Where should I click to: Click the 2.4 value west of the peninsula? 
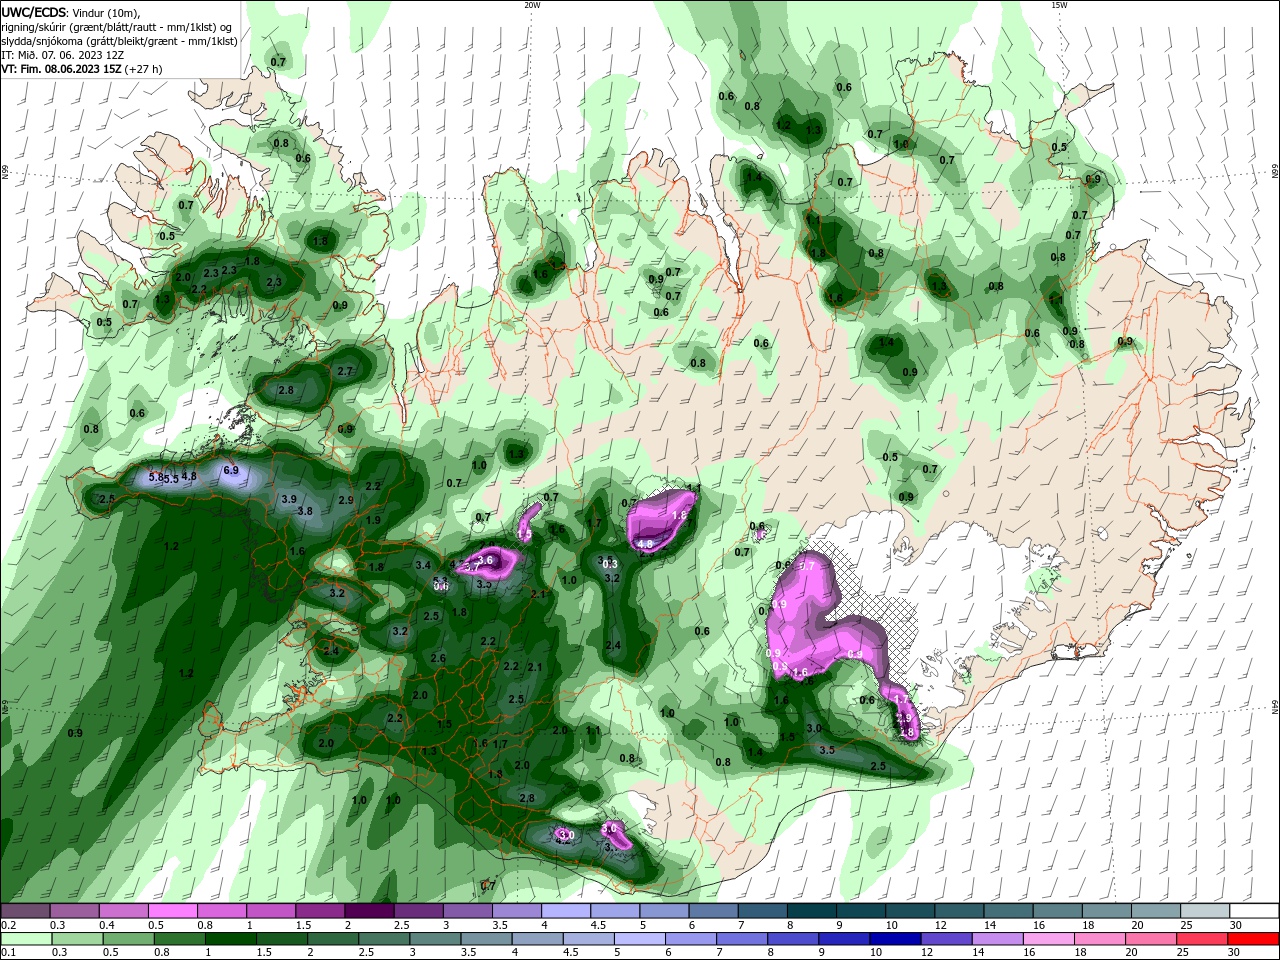click(331, 652)
